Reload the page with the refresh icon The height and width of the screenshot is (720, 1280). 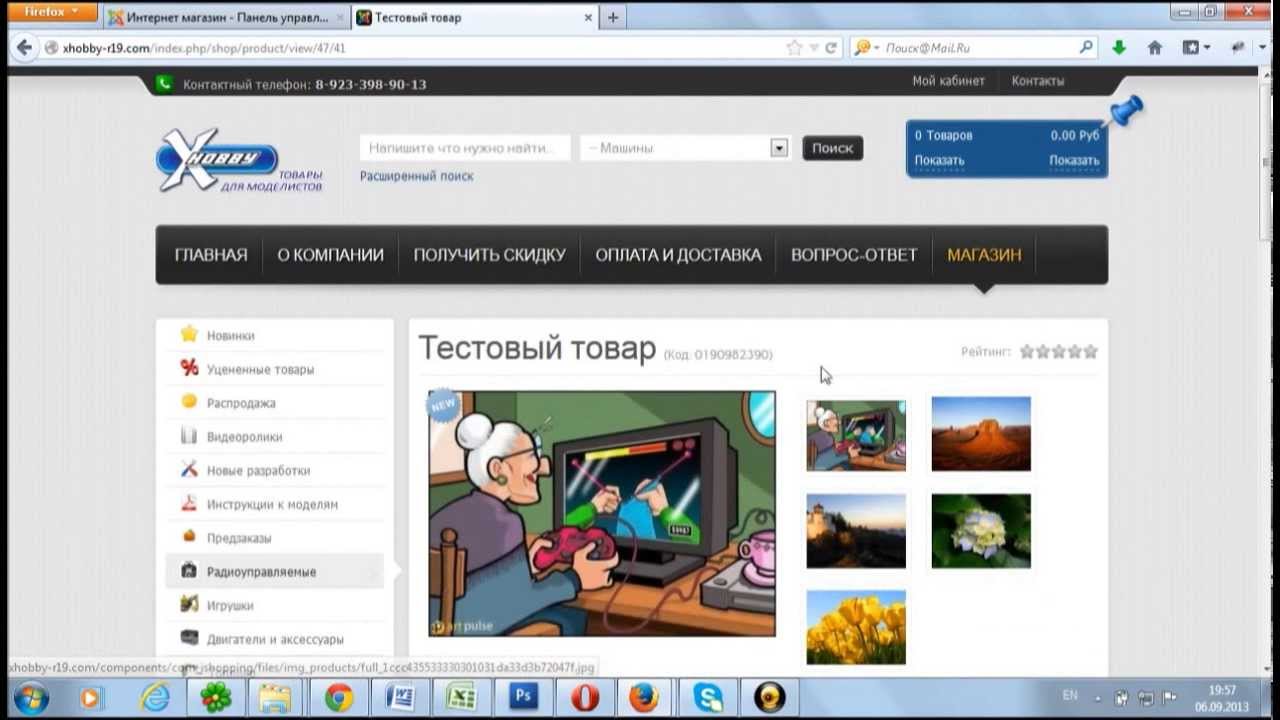[830, 47]
